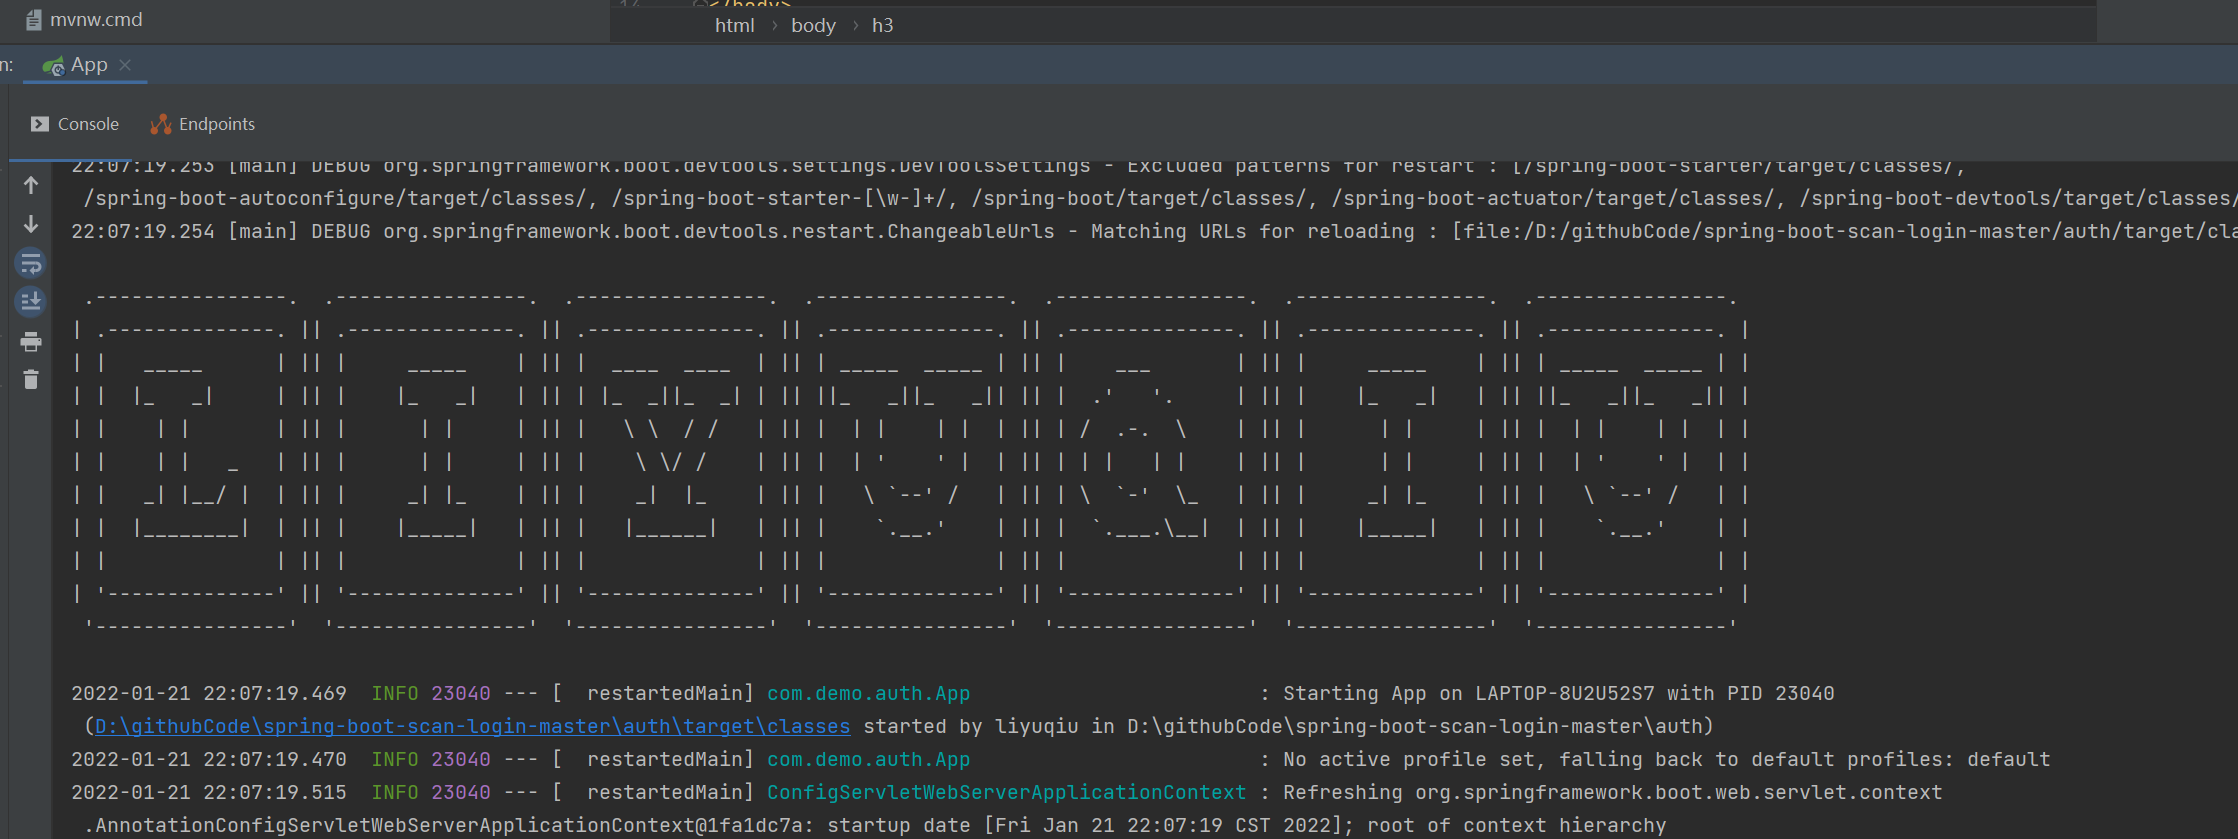
Task: Toggle soft-wrap in the console
Action: pos(31,263)
